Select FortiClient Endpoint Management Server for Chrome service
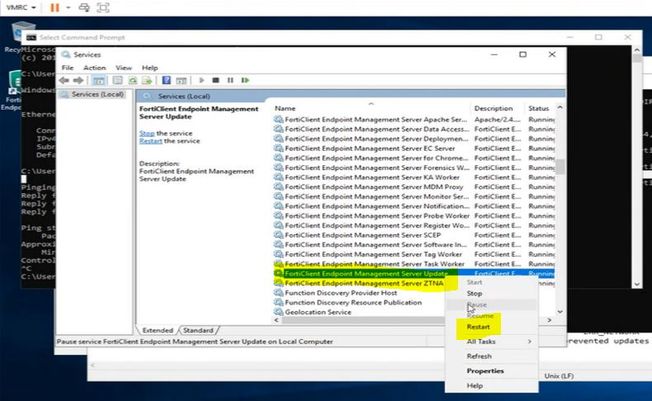 [x=414, y=158]
